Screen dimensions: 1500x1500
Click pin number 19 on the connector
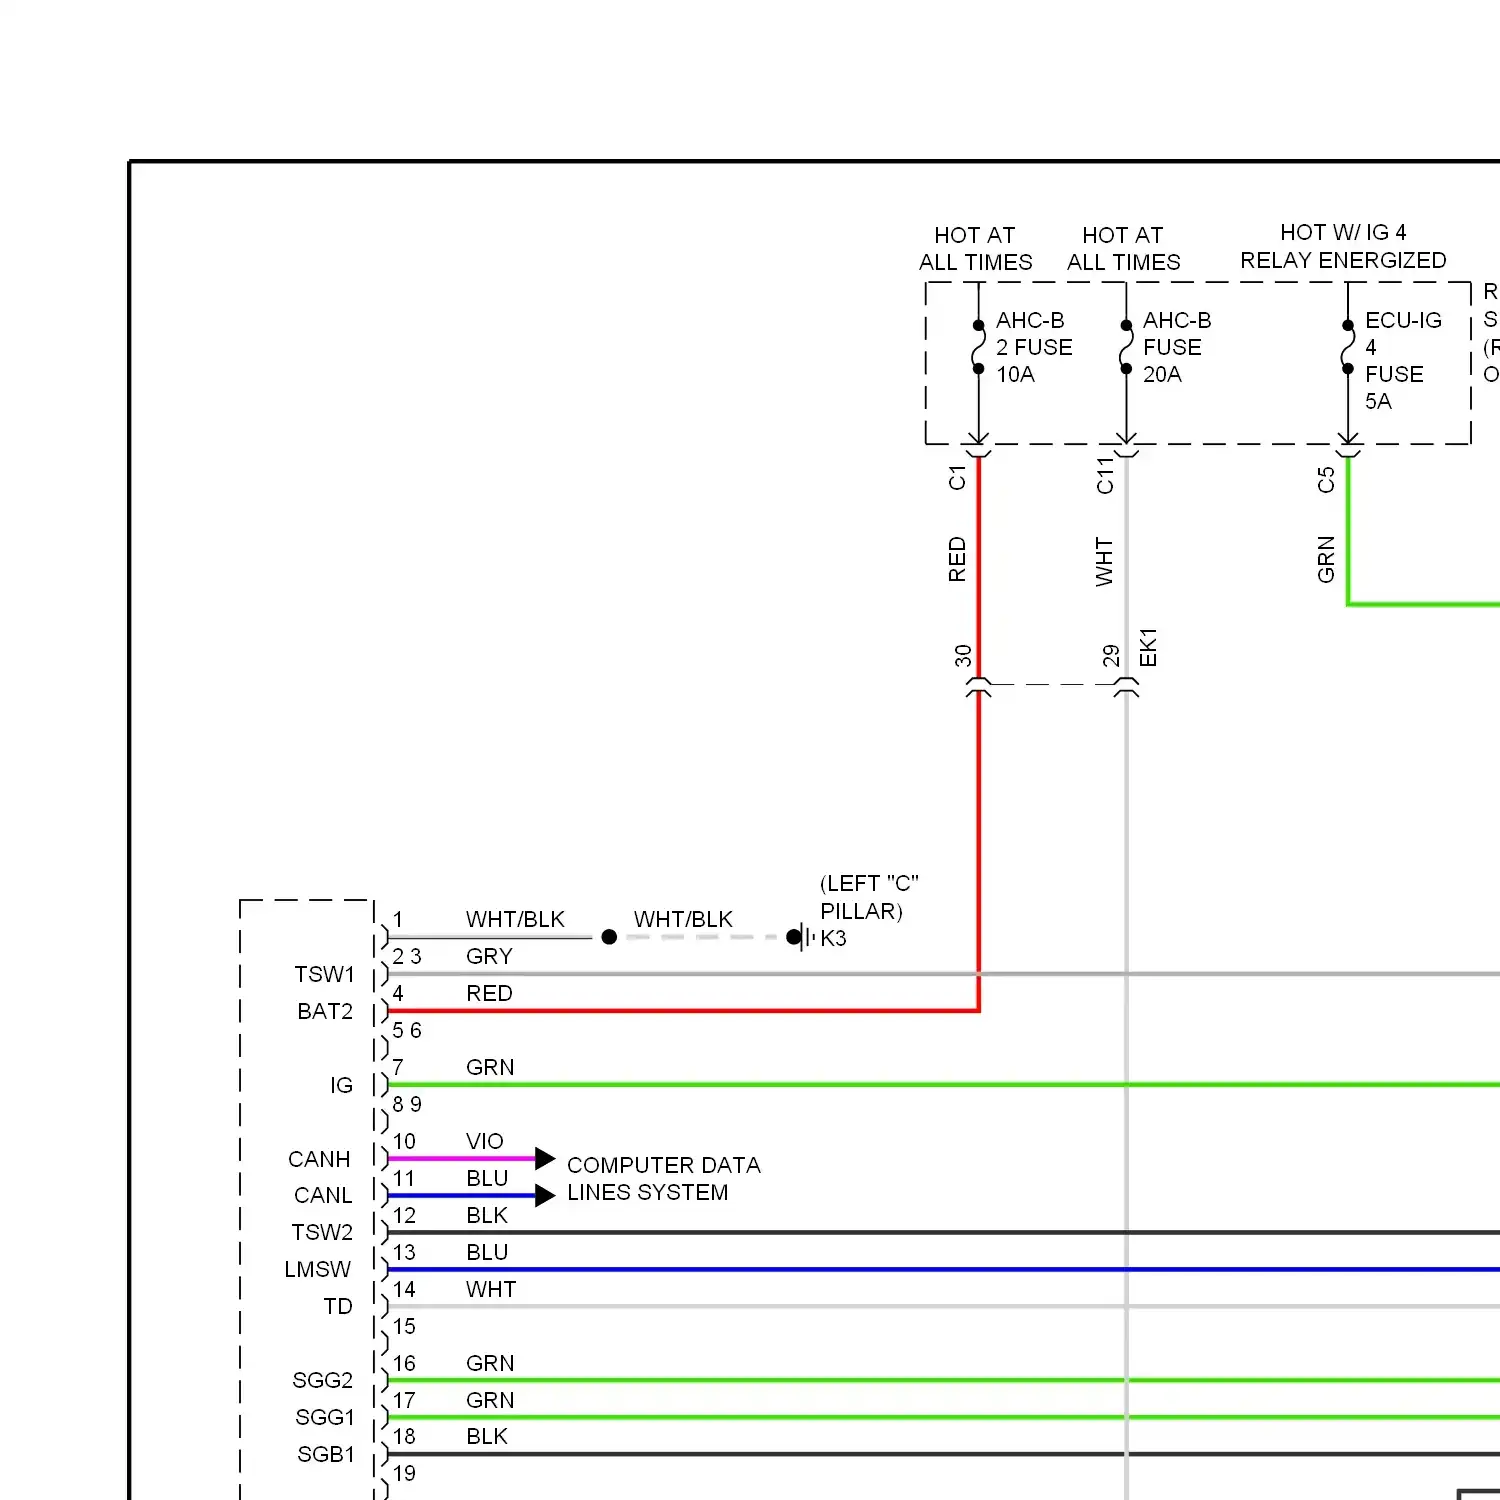pyautogui.click(x=404, y=1473)
